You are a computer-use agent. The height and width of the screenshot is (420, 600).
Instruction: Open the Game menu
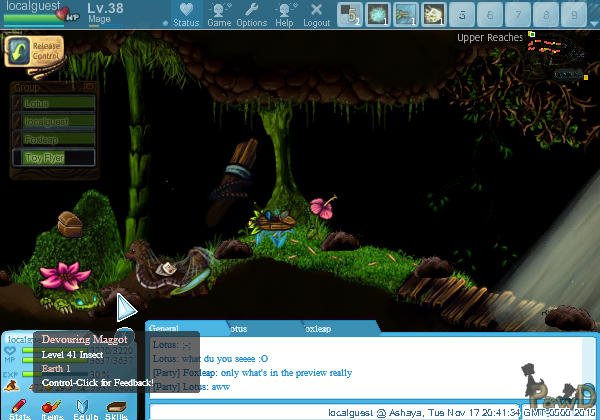219,15
